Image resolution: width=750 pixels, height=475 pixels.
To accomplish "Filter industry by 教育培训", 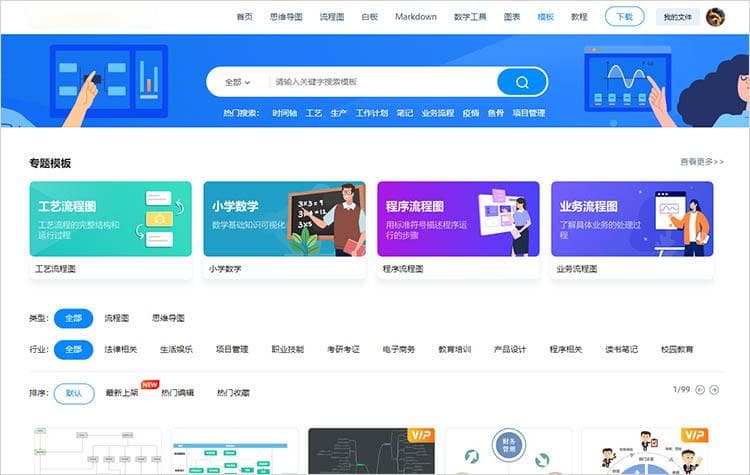I will [x=455, y=349].
